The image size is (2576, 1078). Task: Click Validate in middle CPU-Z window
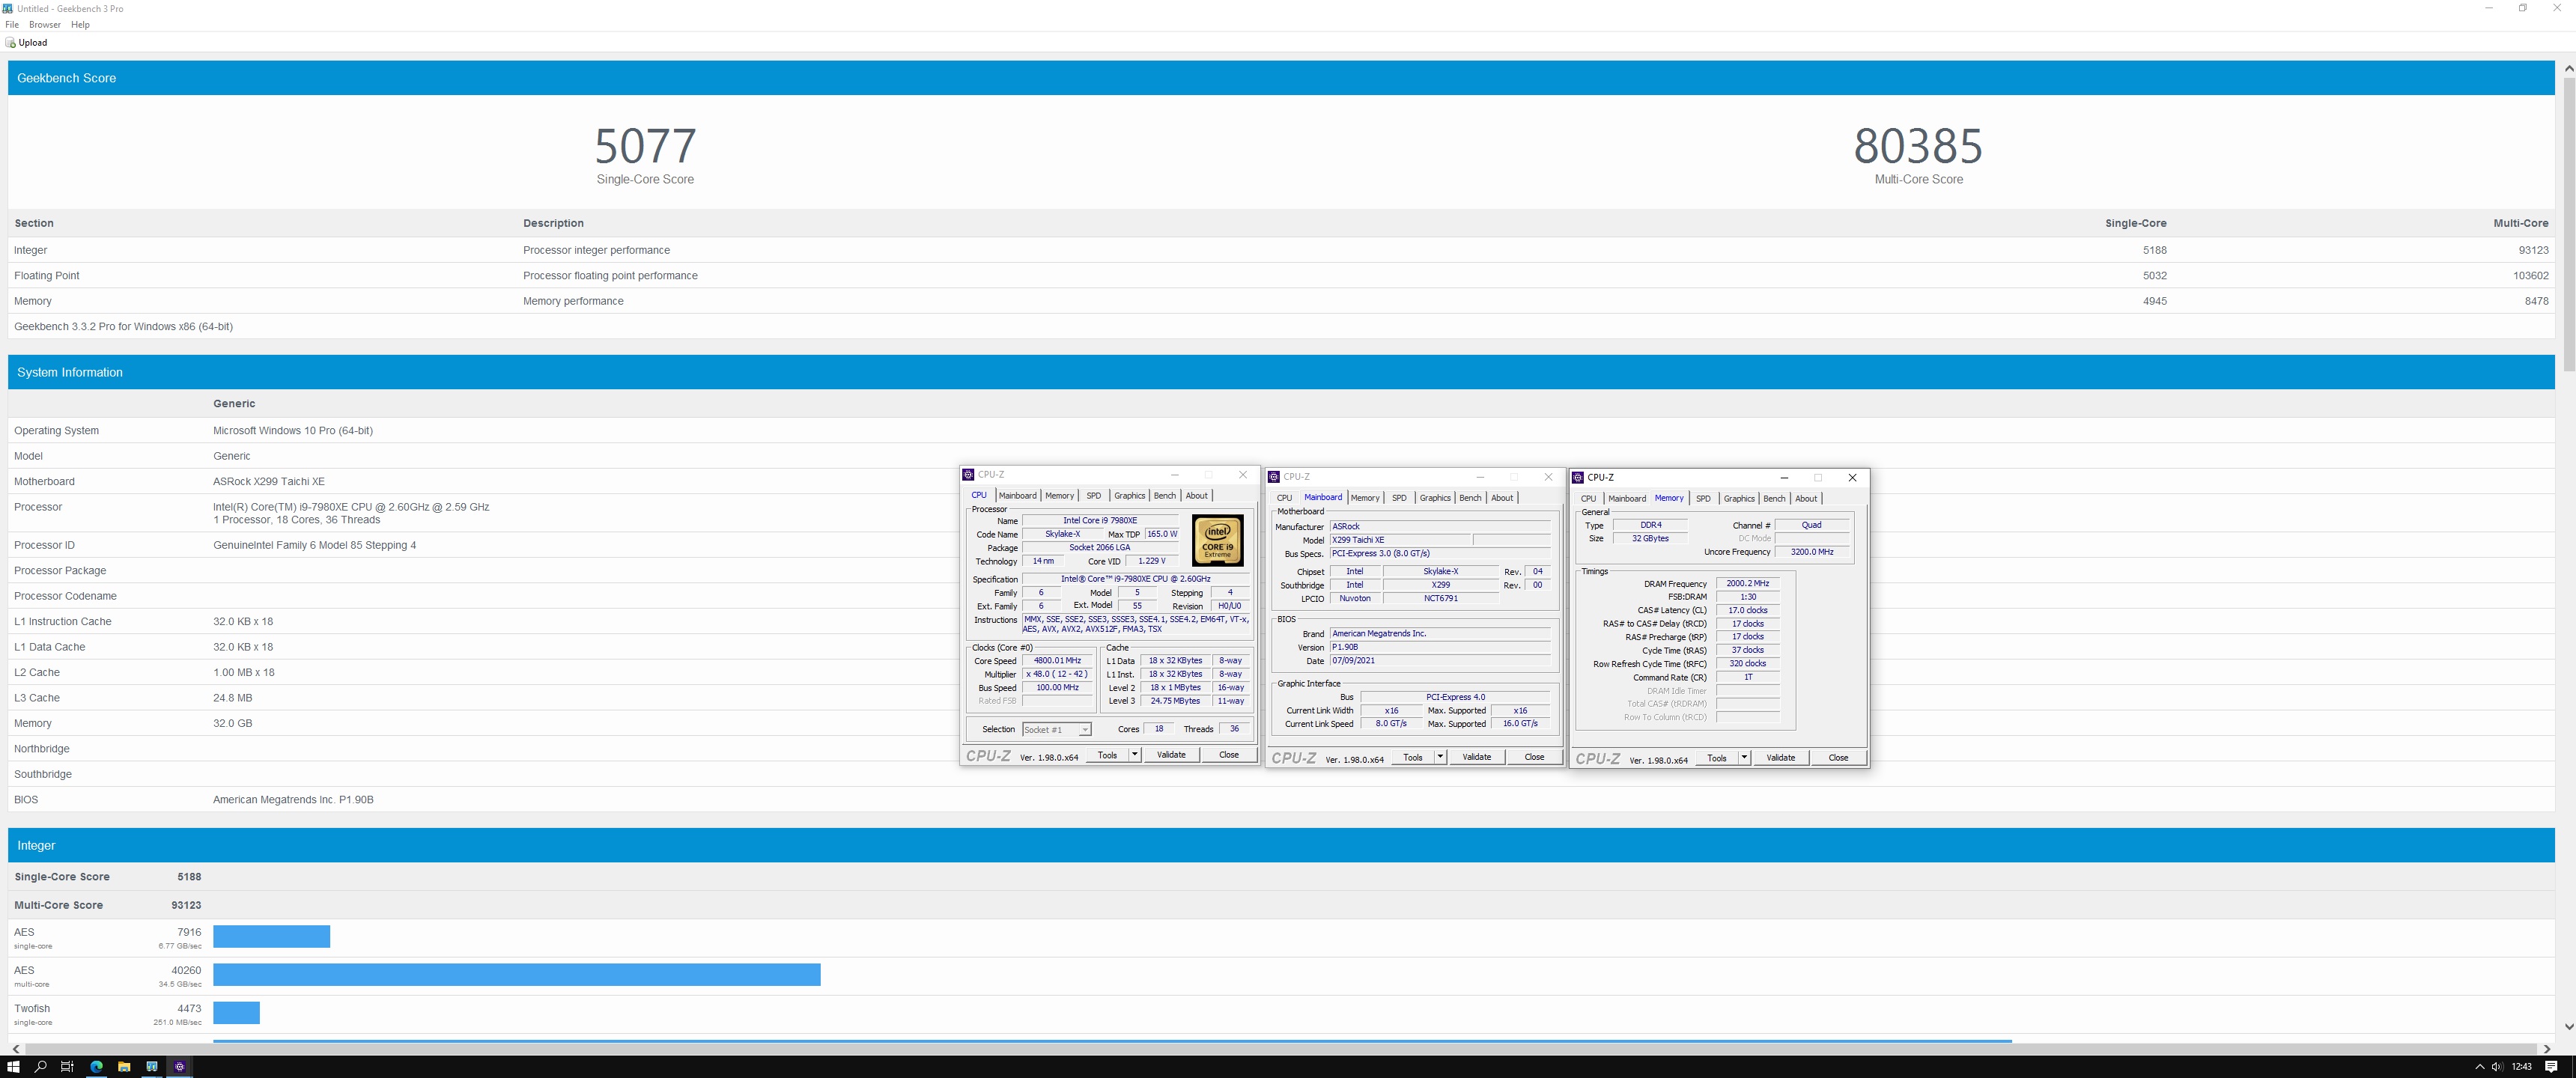[1477, 757]
